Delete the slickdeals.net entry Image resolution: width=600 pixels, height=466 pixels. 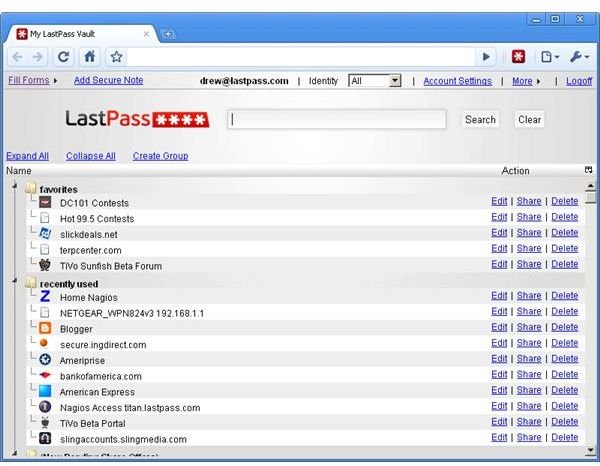564,233
